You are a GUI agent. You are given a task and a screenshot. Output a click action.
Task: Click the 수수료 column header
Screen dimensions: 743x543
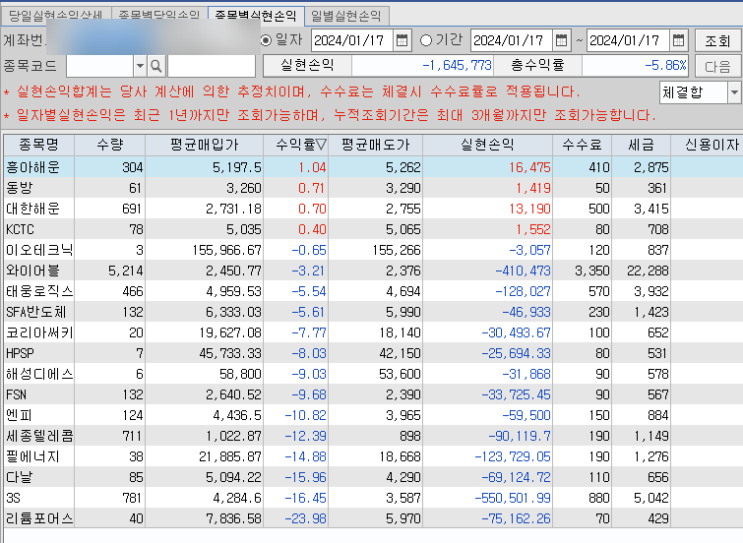click(582, 145)
